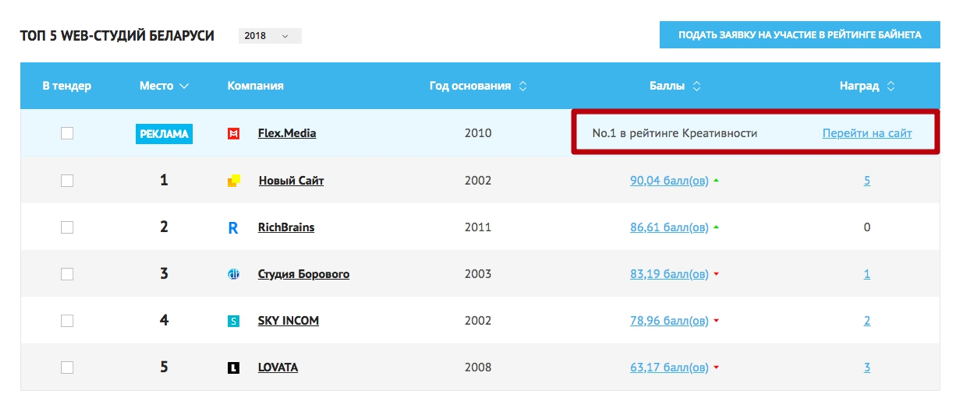
Task: Click the 63,17 балл(ов) score link
Action: [669, 368]
